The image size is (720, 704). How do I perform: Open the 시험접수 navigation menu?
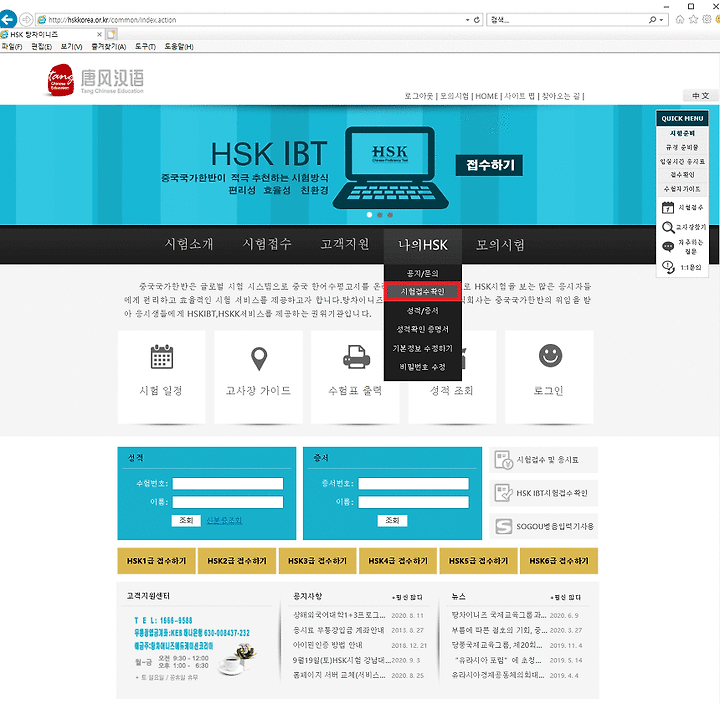(x=267, y=244)
